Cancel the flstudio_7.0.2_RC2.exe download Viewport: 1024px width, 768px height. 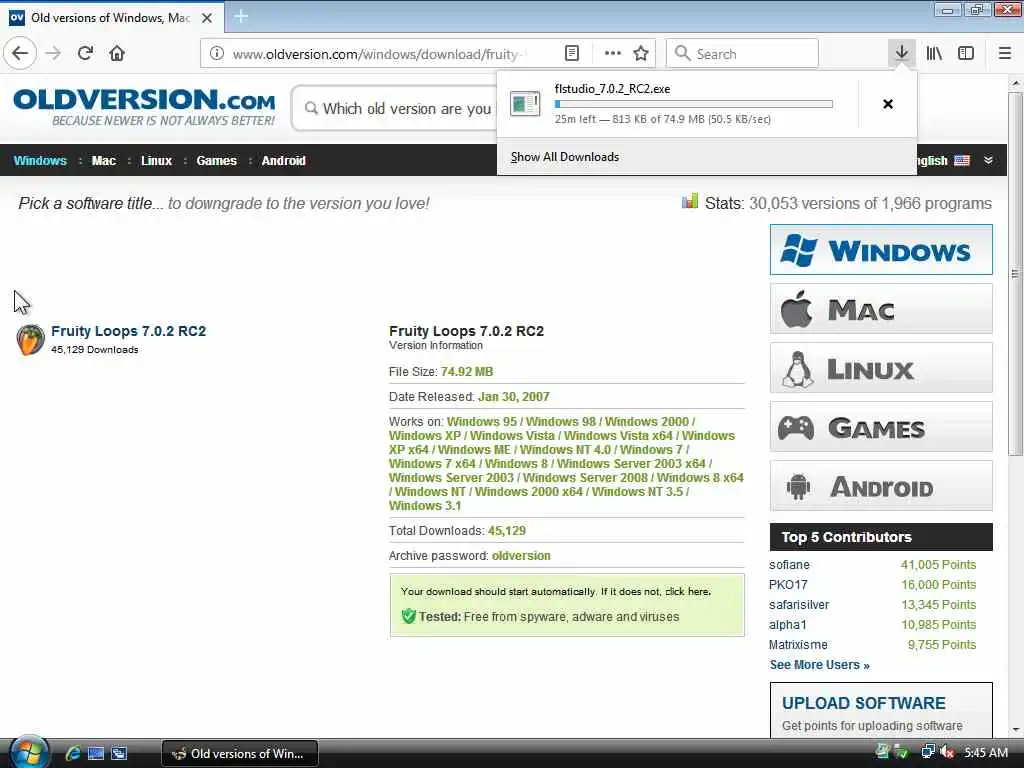point(888,104)
